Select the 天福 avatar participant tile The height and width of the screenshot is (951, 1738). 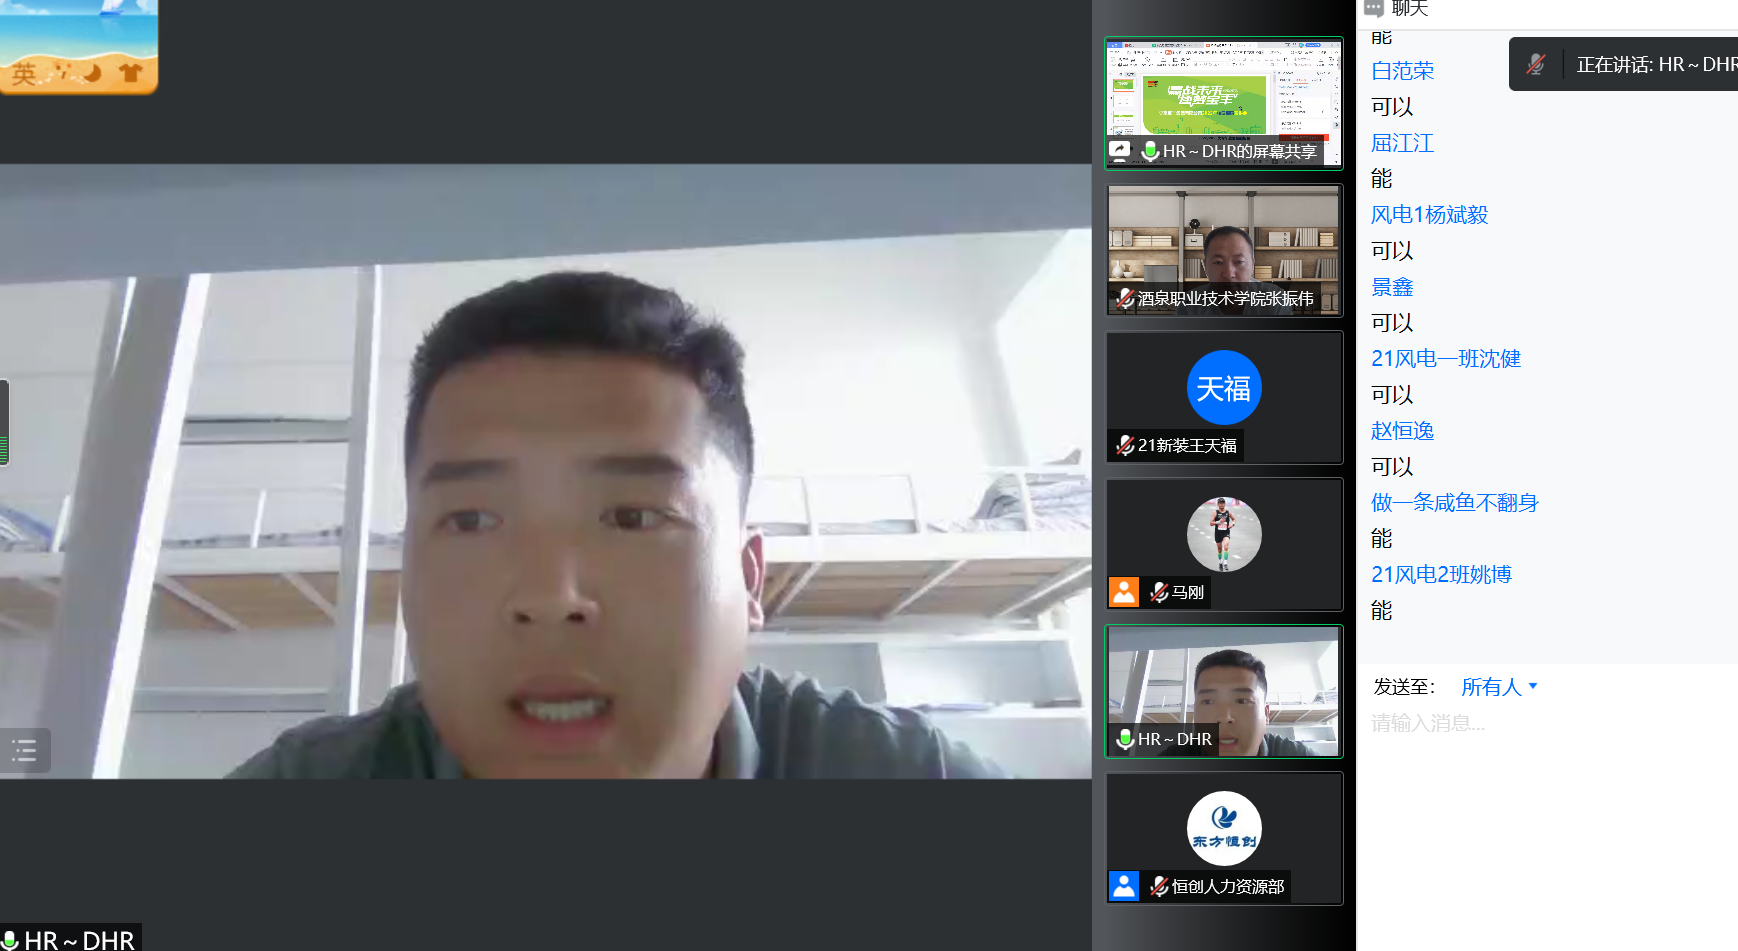tap(1223, 397)
